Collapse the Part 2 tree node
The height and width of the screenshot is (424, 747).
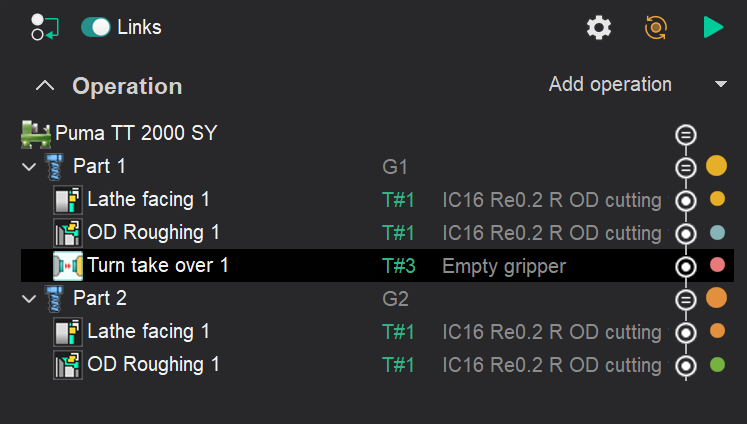(x=28, y=299)
